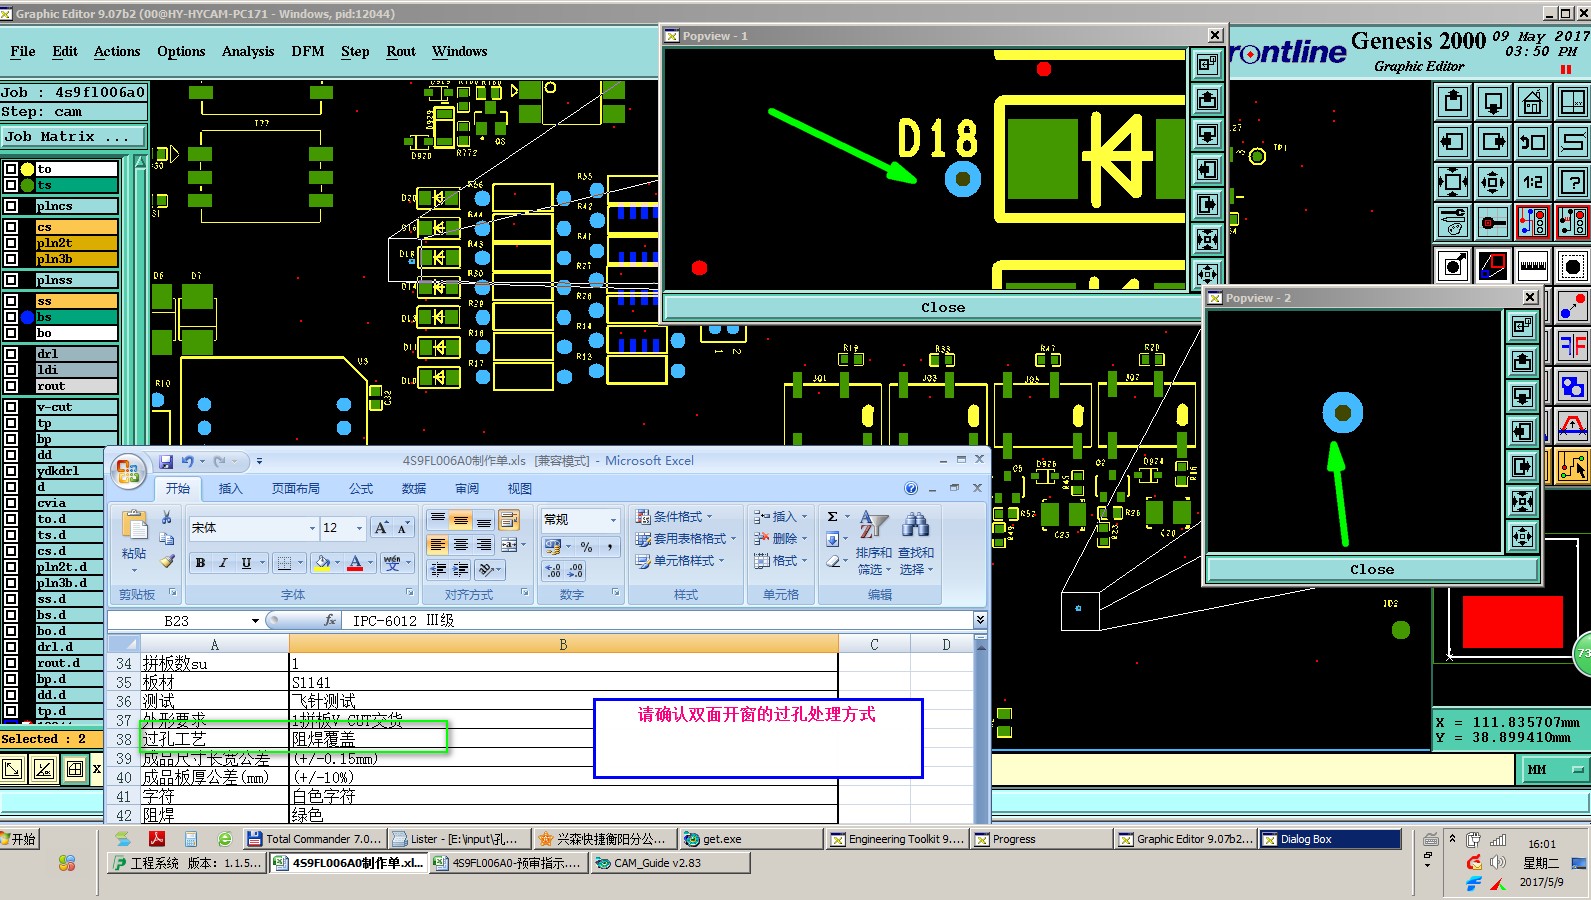Open the Analysis menu
1591x900 pixels.
(248, 52)
